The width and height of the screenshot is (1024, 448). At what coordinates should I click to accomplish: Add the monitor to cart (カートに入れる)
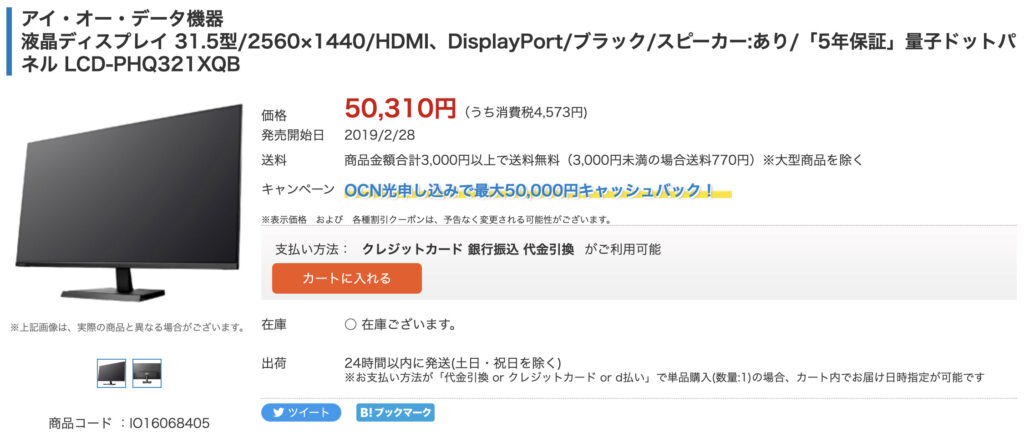click(x=347, y=278)
